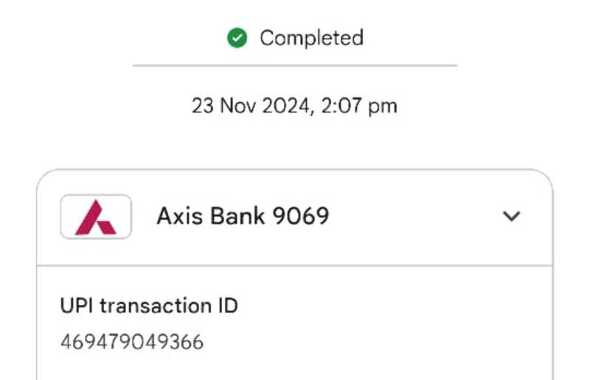Click blank space right of the transaction ID

click(x=376, y=342)
